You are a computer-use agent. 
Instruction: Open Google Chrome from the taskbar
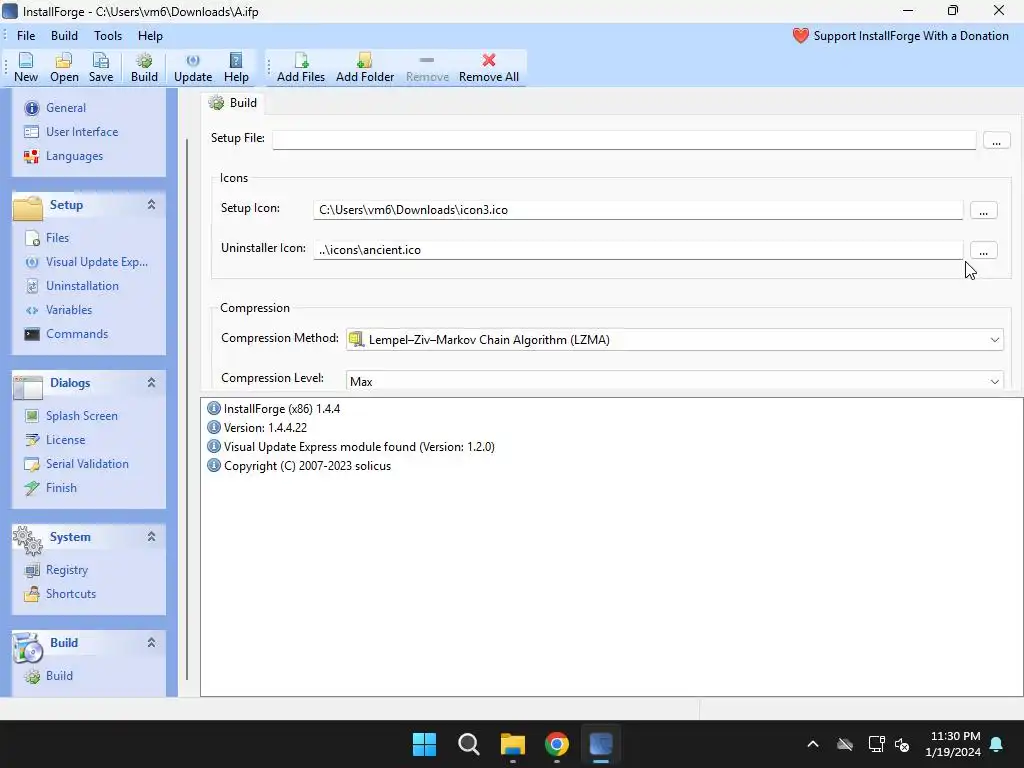click(x=556, y=744)
